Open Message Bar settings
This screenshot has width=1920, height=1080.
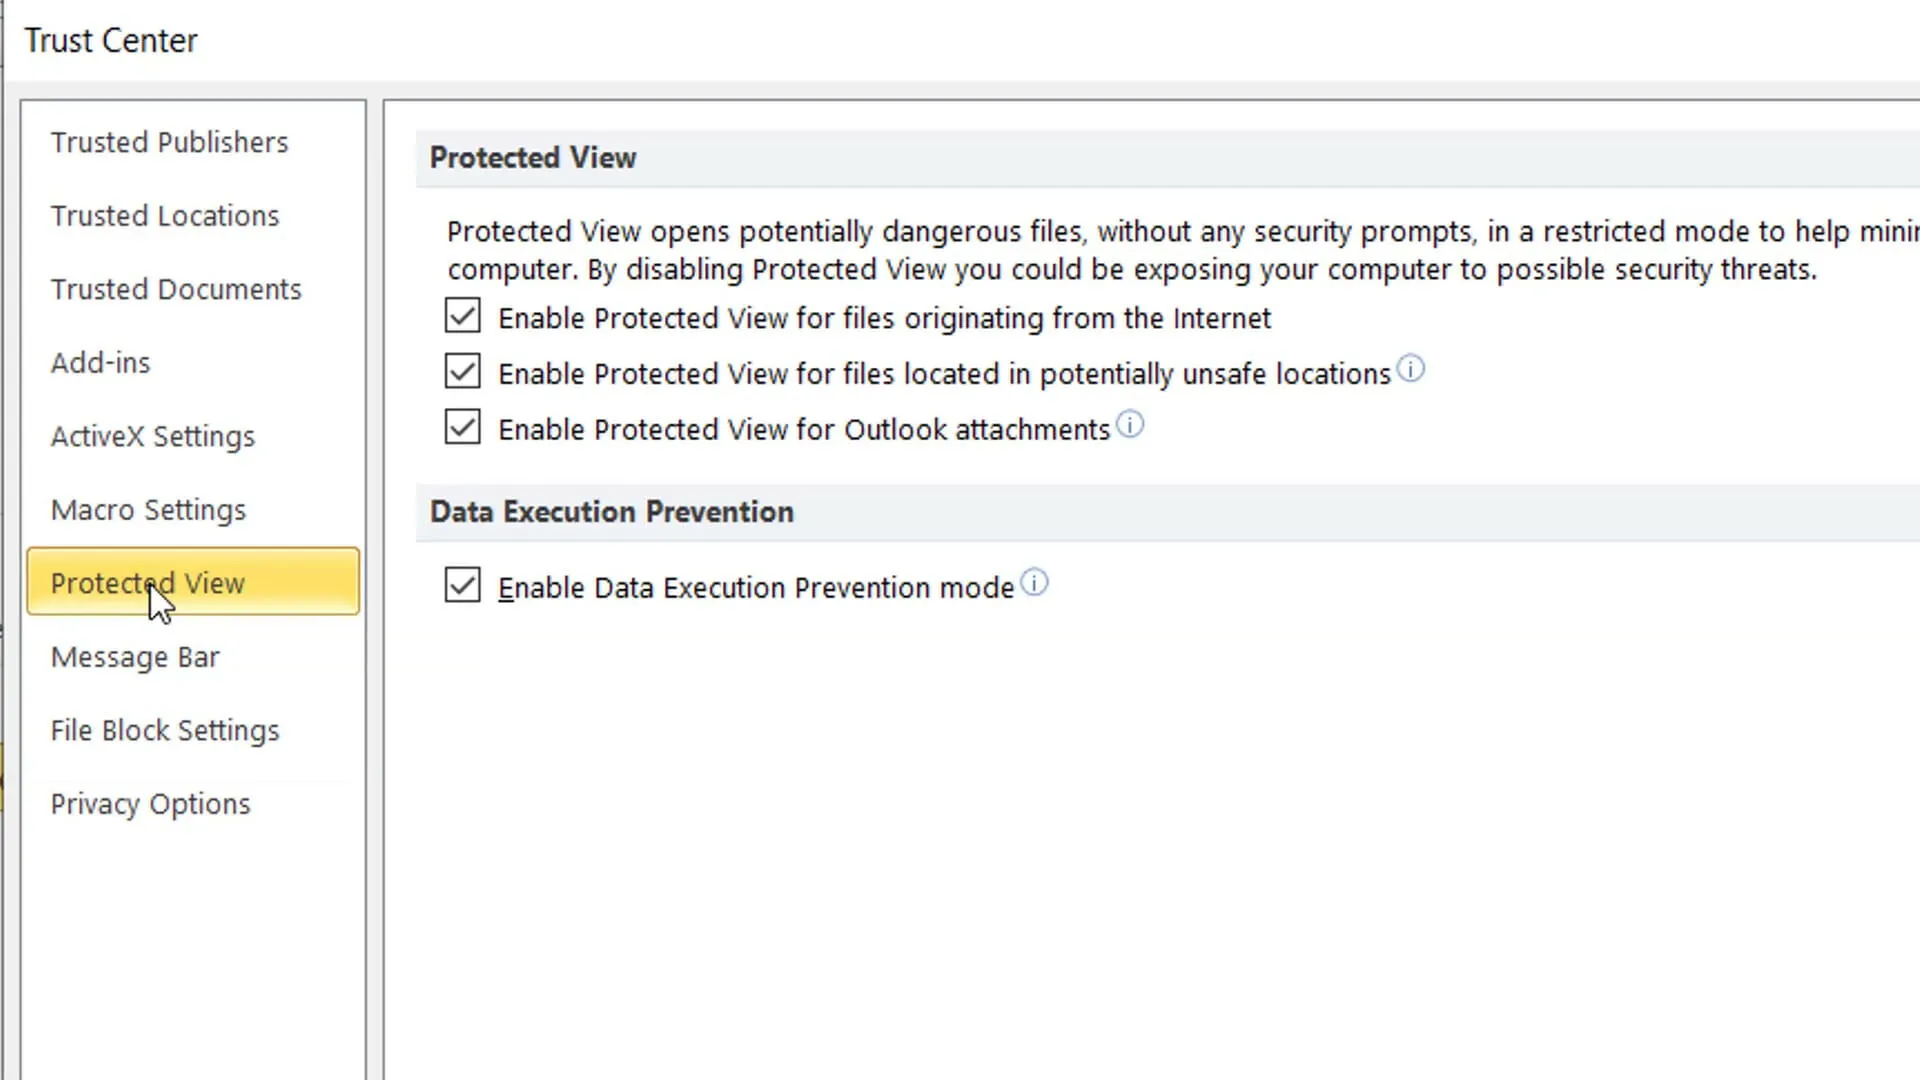(135, 657)
